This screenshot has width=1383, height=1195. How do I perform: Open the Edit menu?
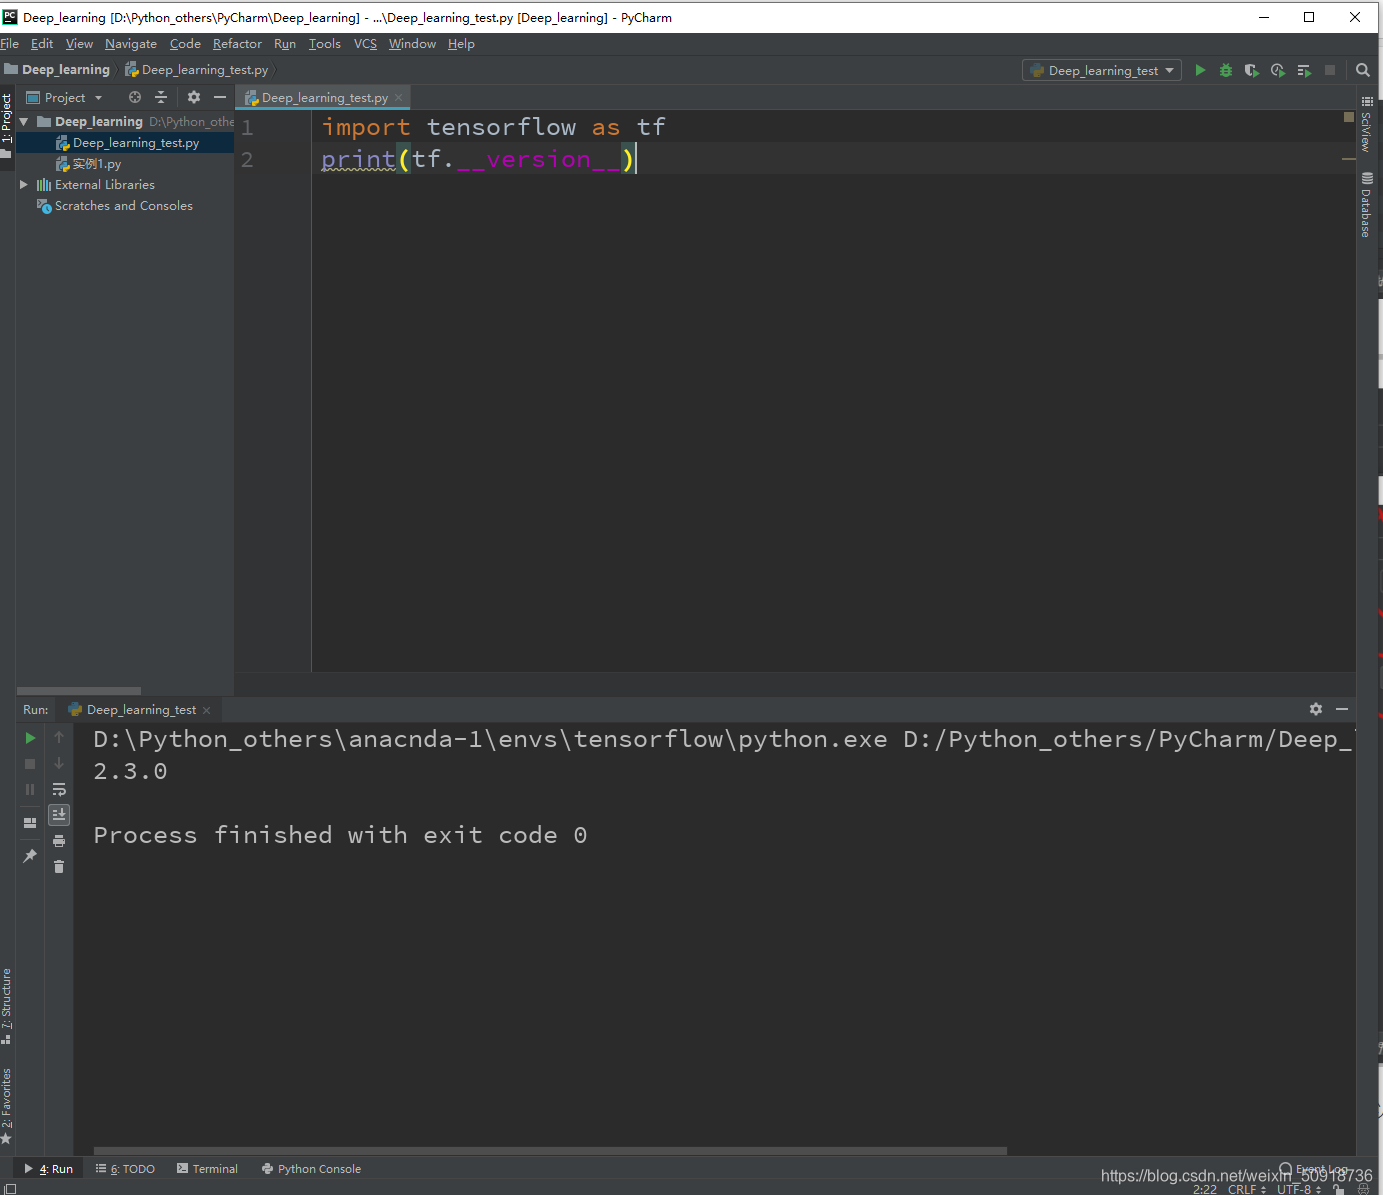pos(42,44)
